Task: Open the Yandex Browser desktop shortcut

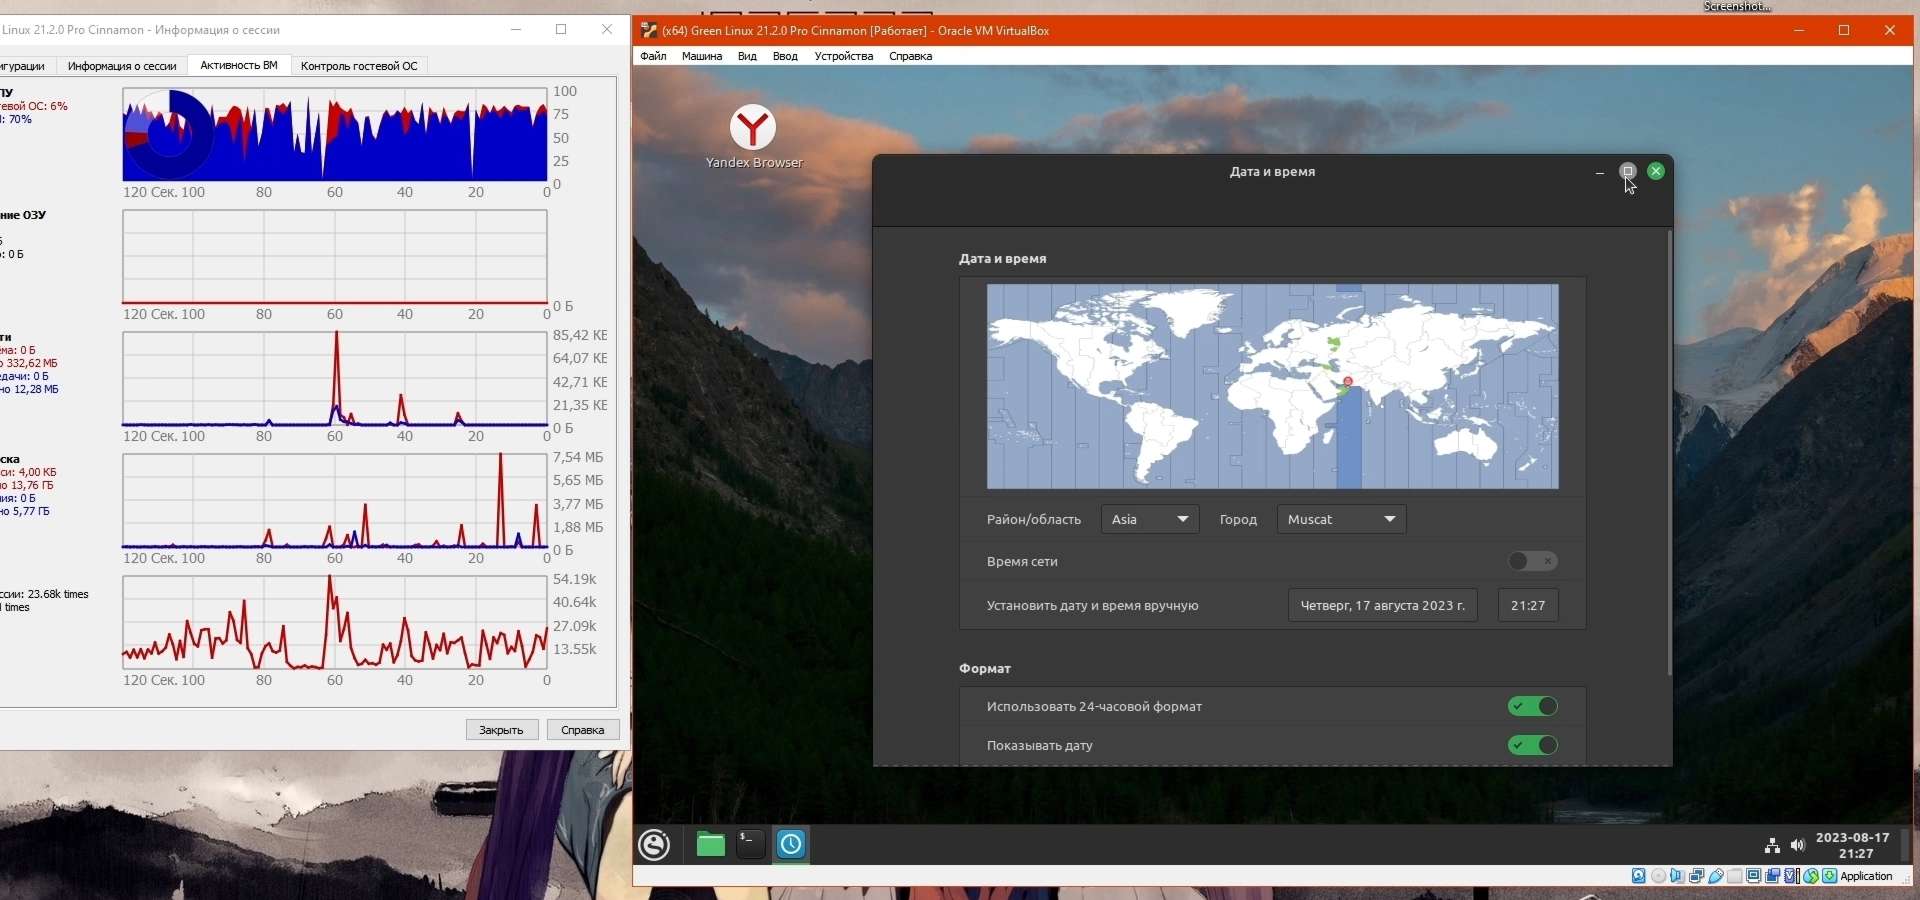Action: point(753,136)
